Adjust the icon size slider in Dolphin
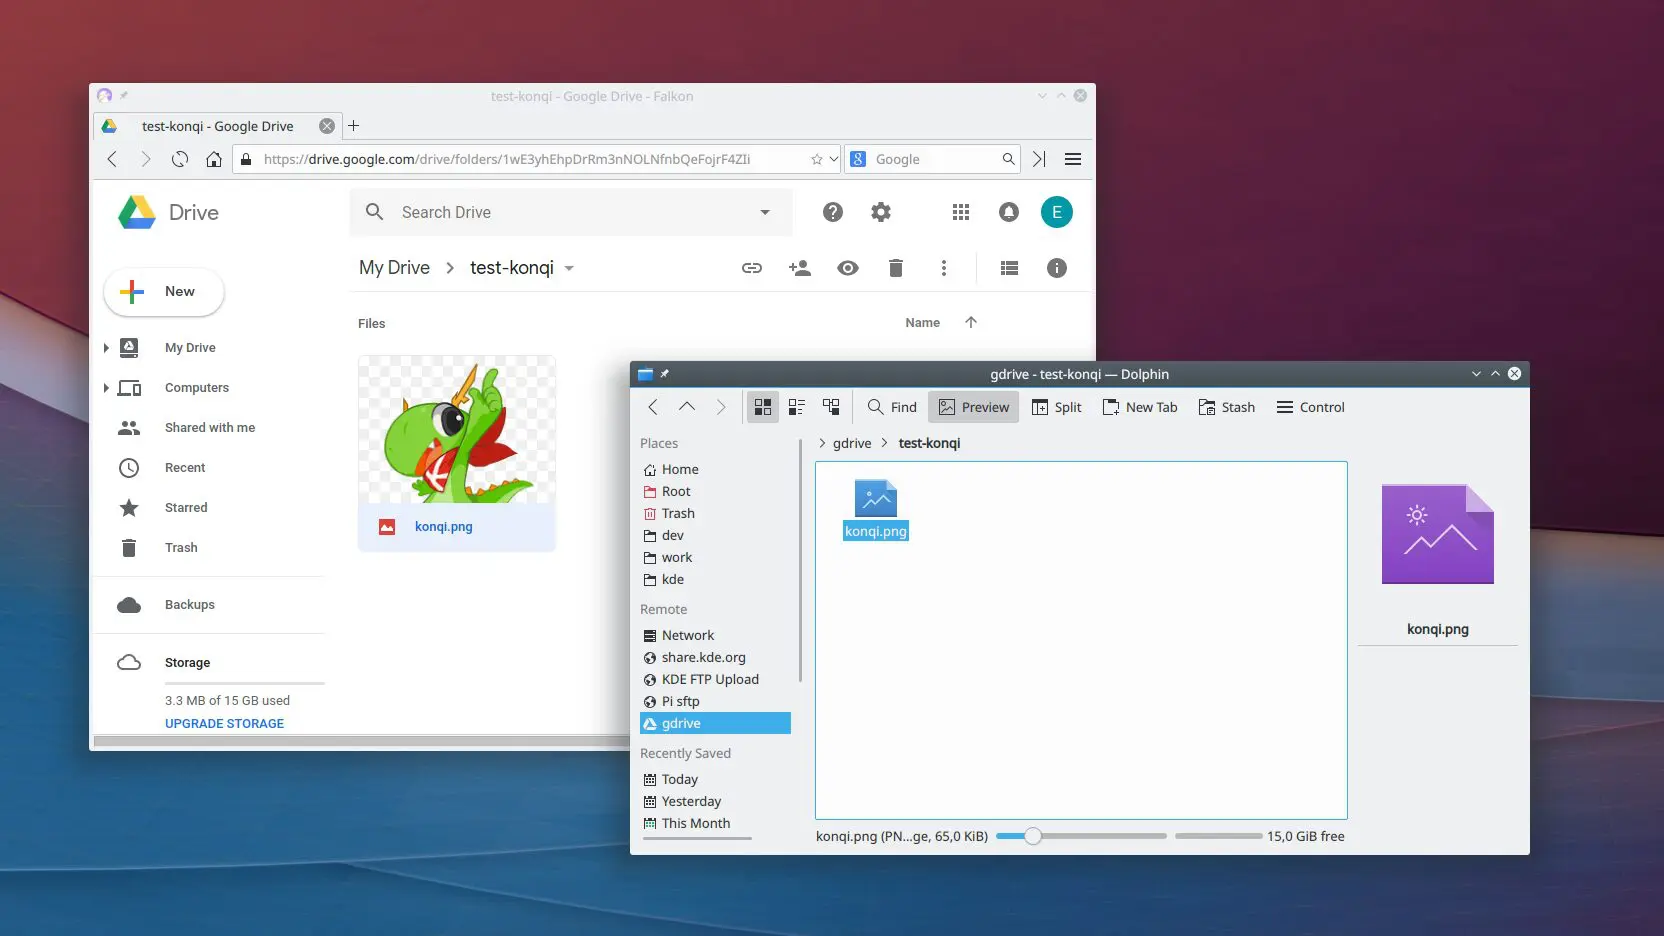The width and height of the screenshot is (1664, 936). (x=1035, y=836)
